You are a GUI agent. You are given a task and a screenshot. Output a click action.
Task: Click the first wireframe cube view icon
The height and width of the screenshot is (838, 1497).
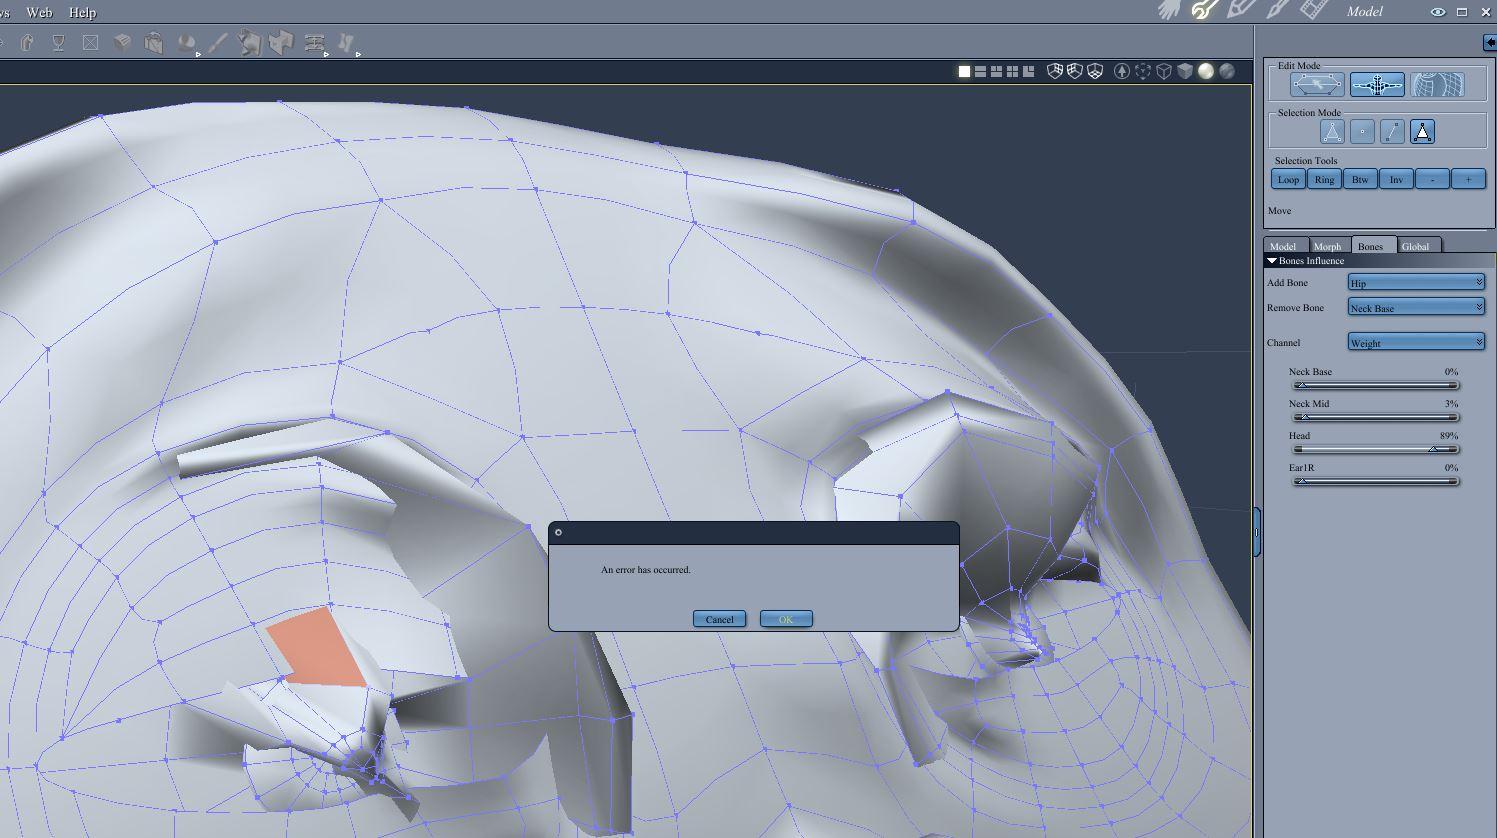coord(1054,71)
